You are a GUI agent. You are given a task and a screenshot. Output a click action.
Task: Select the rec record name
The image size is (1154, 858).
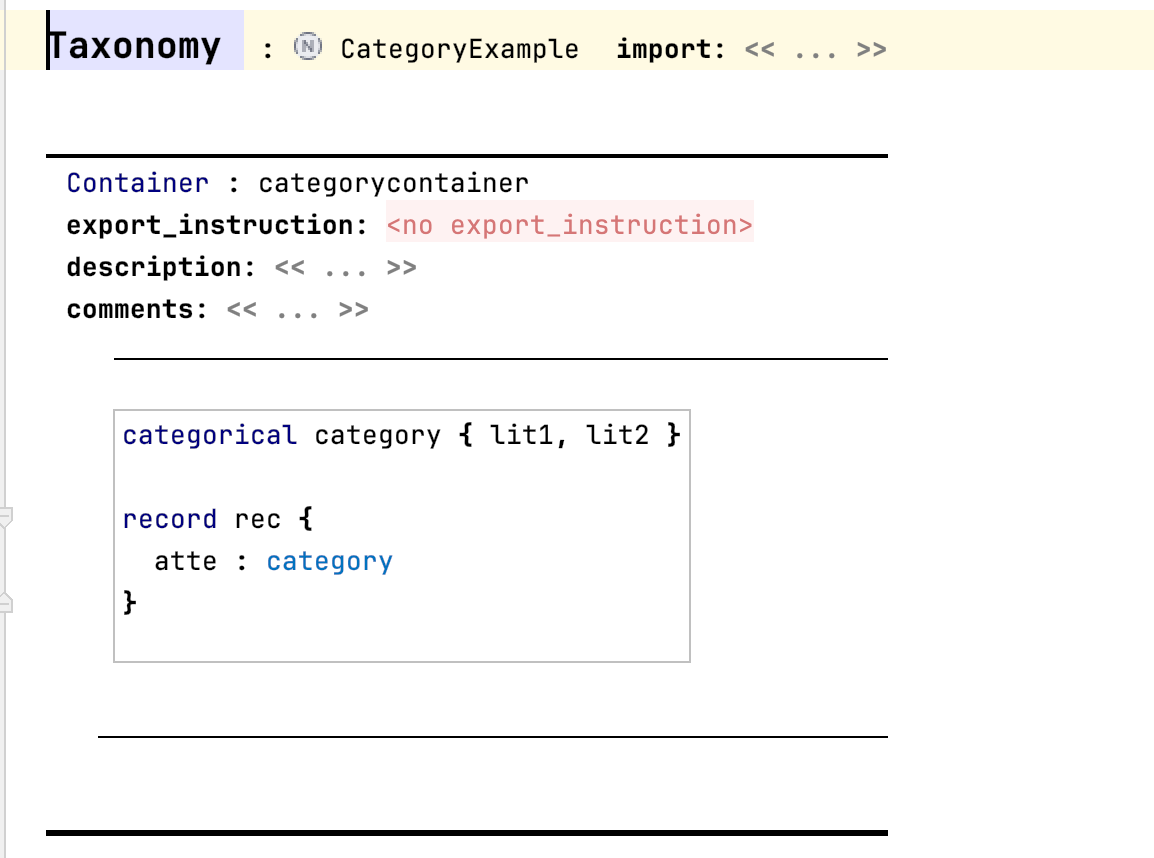pyautogui.click(x=259, y=518)
